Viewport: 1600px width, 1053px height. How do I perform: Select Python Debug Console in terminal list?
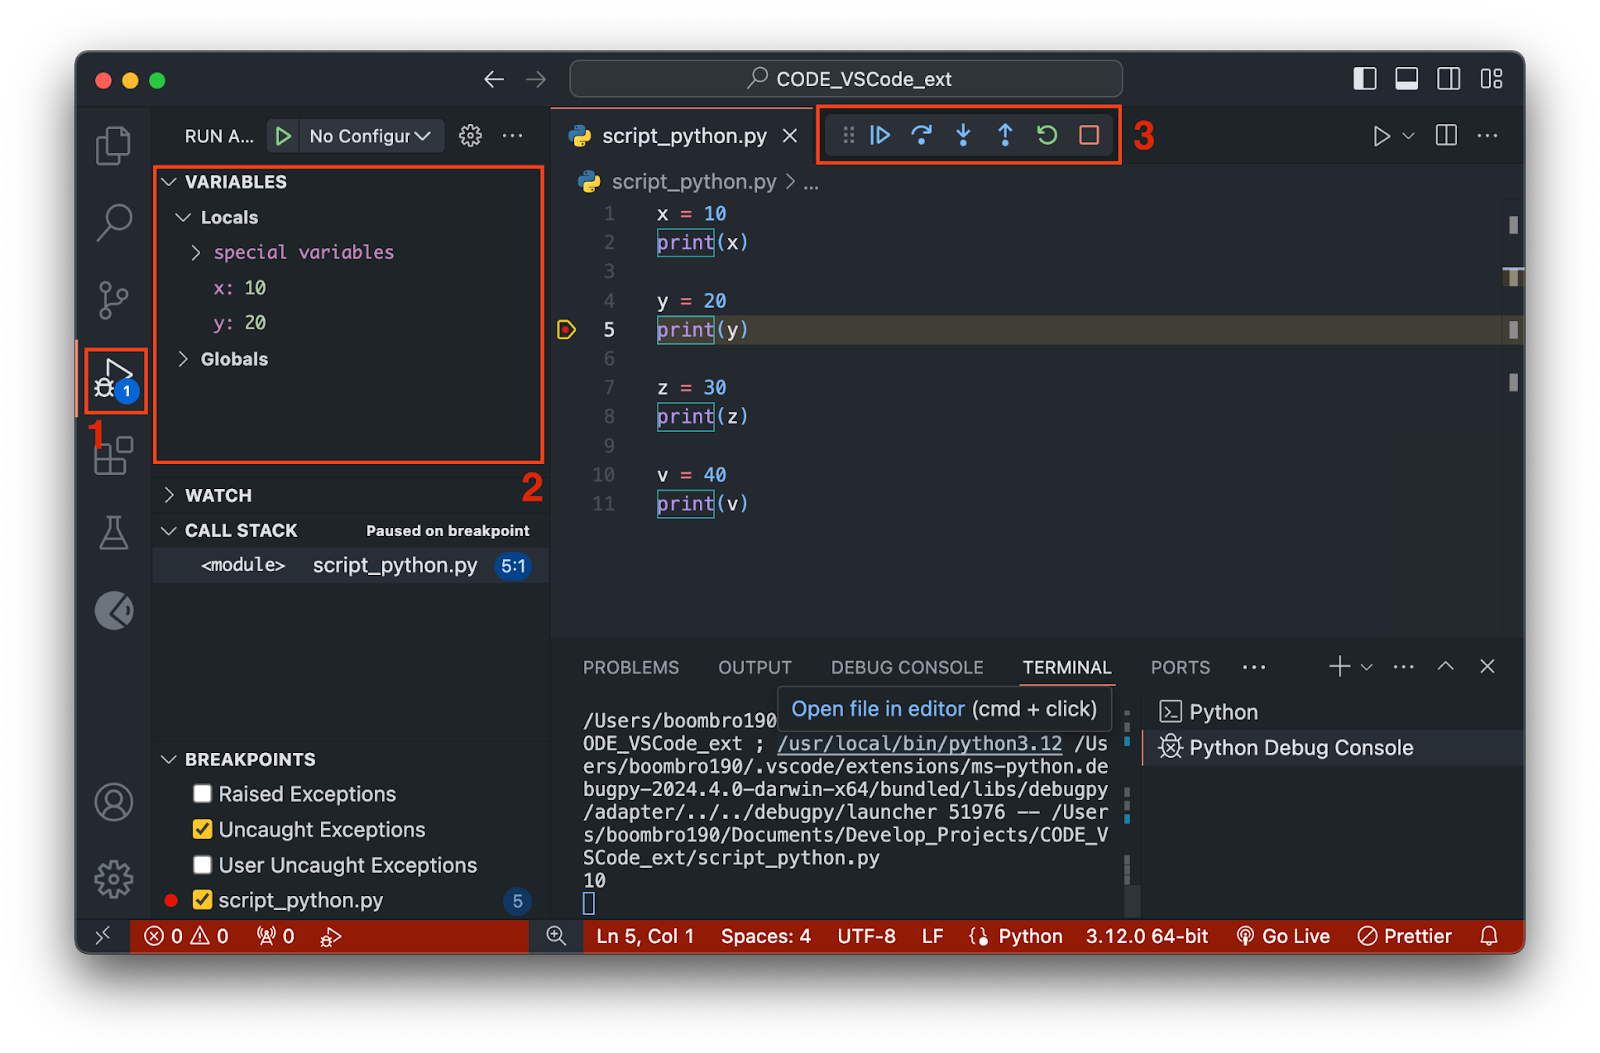pos(1300,747)
